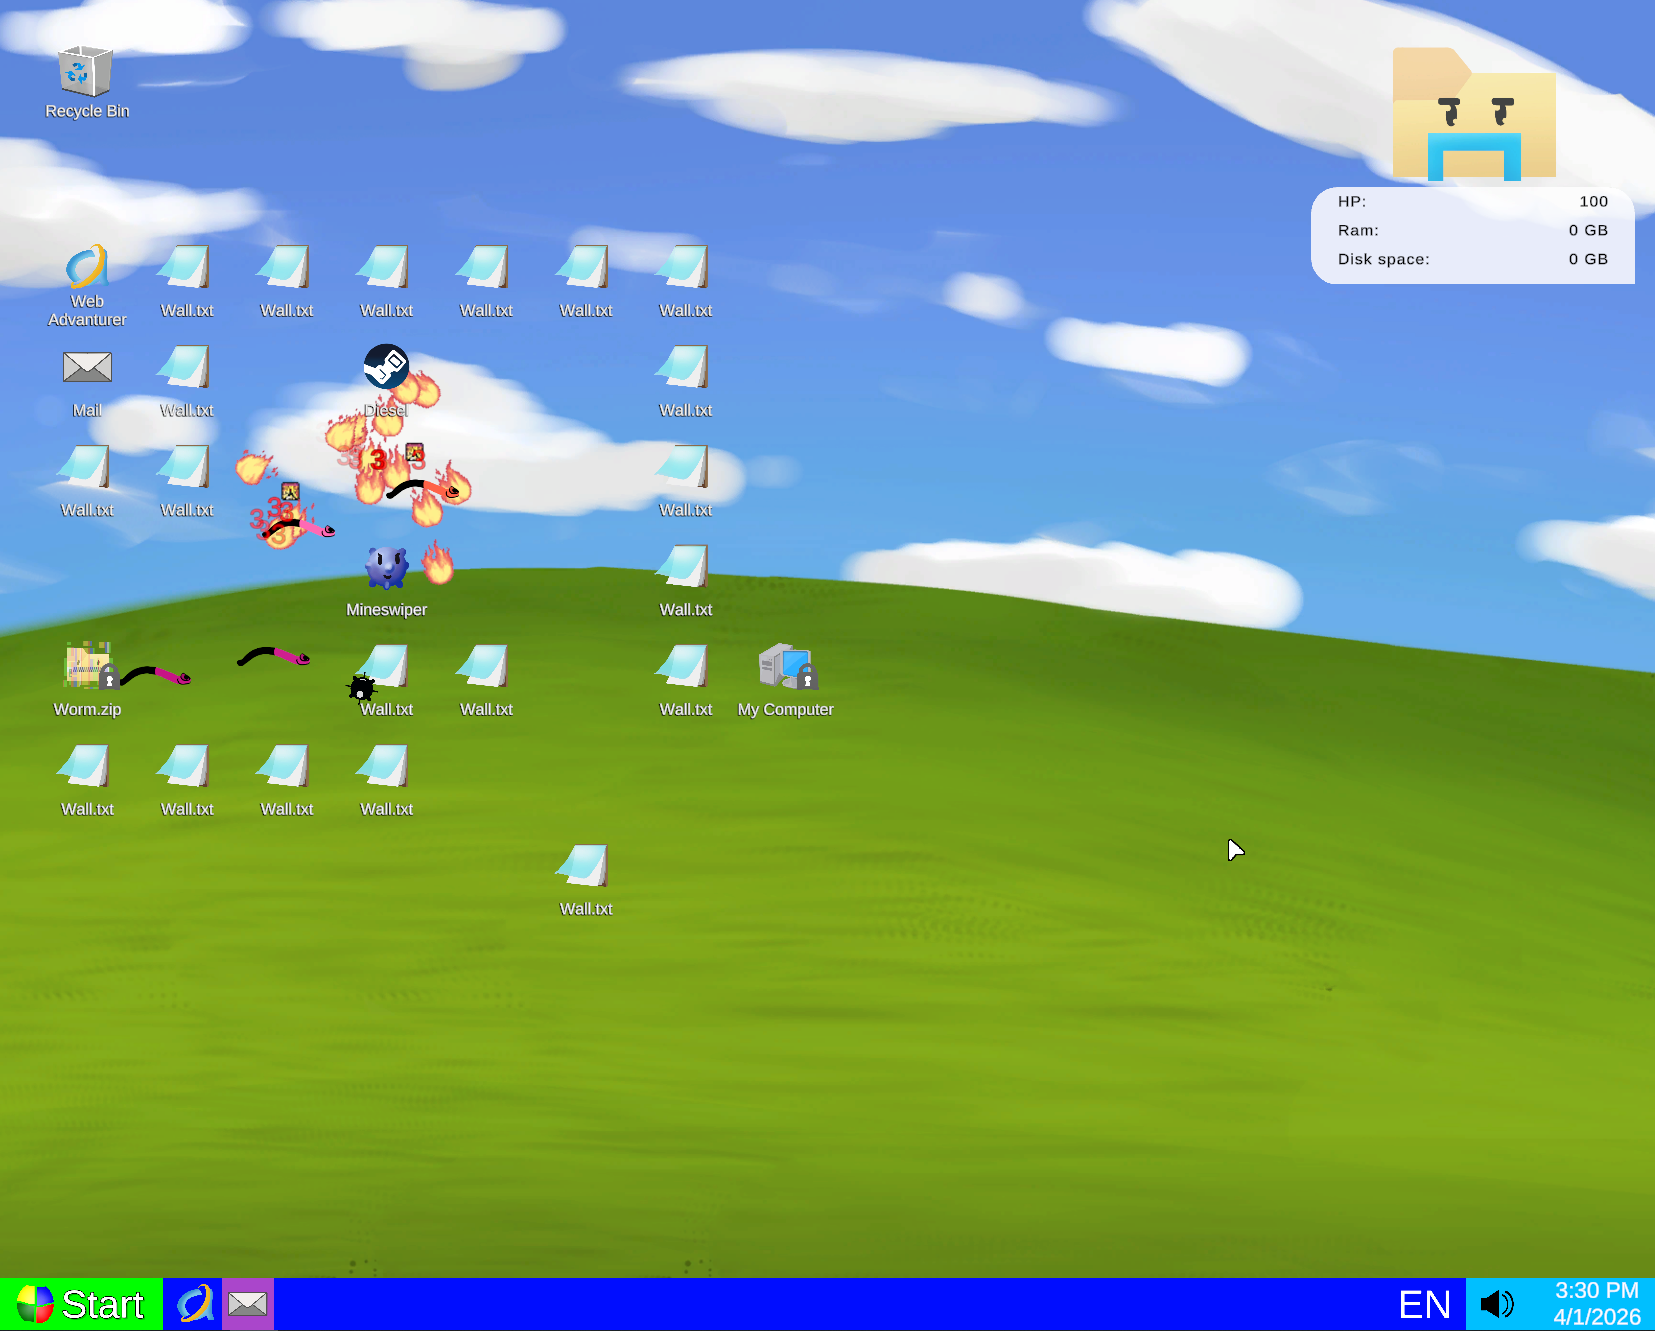The width and height of the screenshot is (1655, 1331).
Task: Open the Start menu
Action: click(81, 1304)
